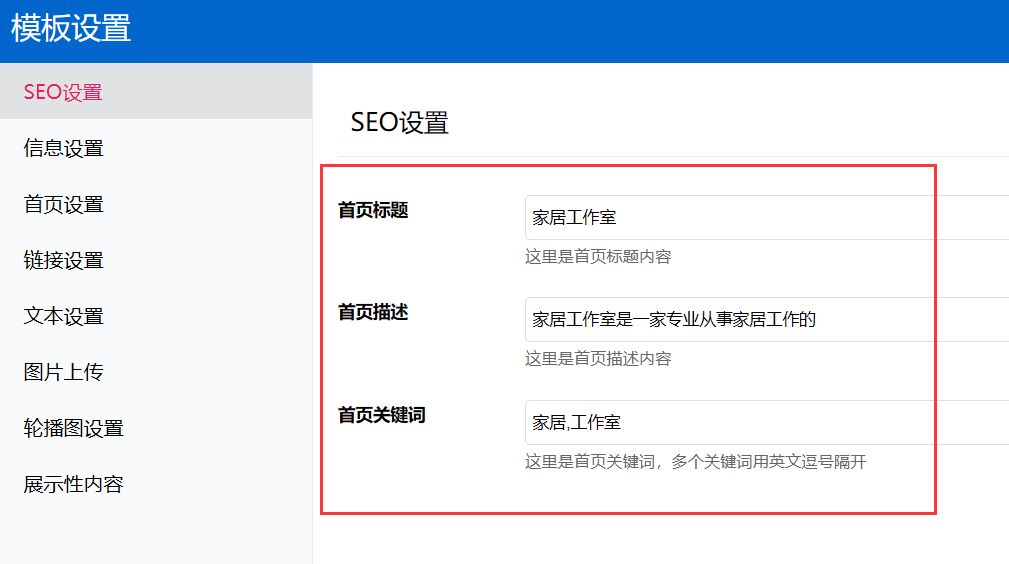
Task: Click the keyword hint about 英文逗号隔开
Action: (695, 462)
